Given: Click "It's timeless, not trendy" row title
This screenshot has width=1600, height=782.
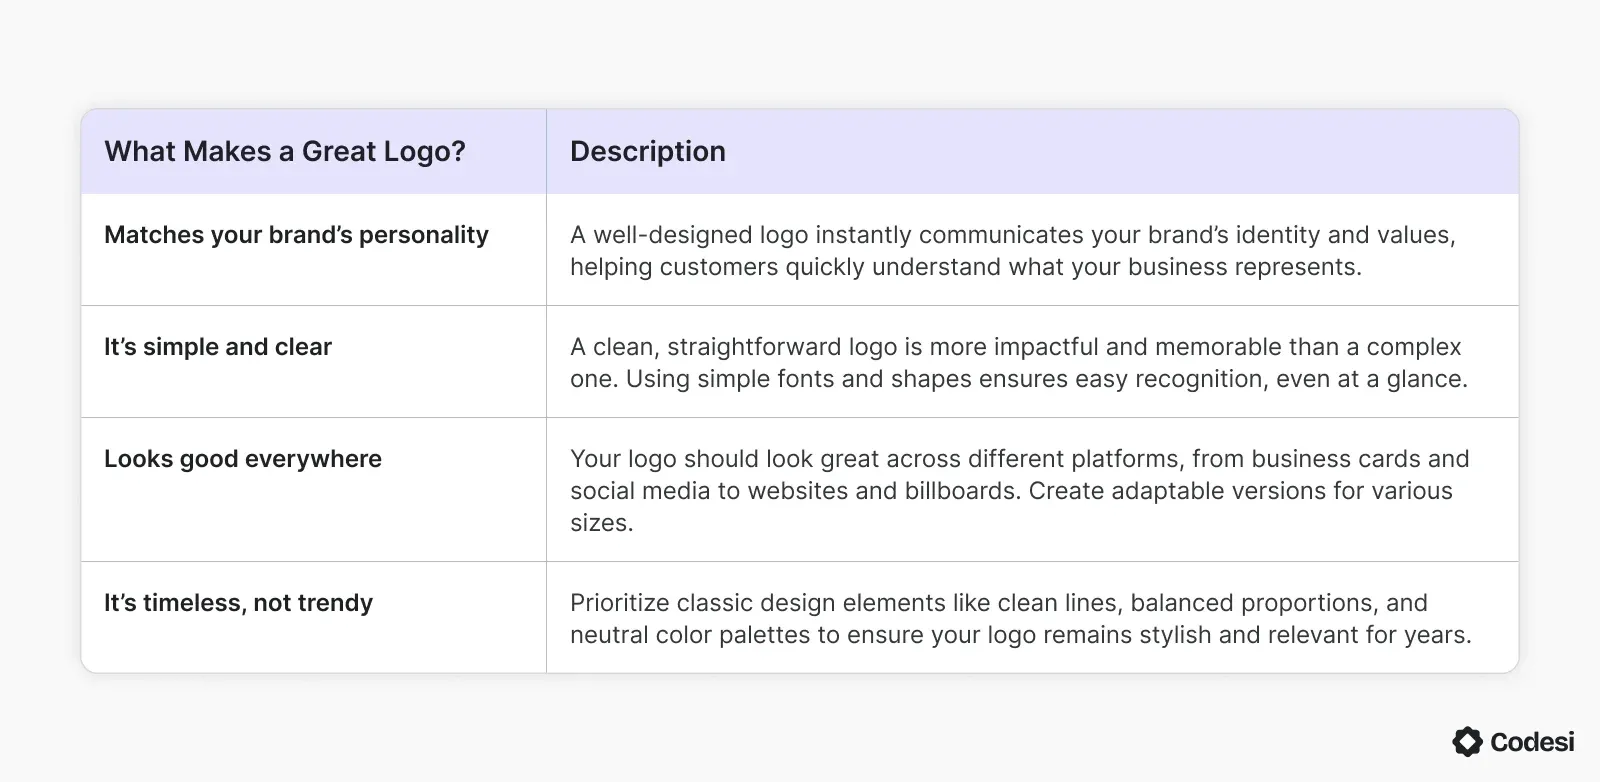Looking at the screenshot, I should pyautogui.click(x=238, y=603).
